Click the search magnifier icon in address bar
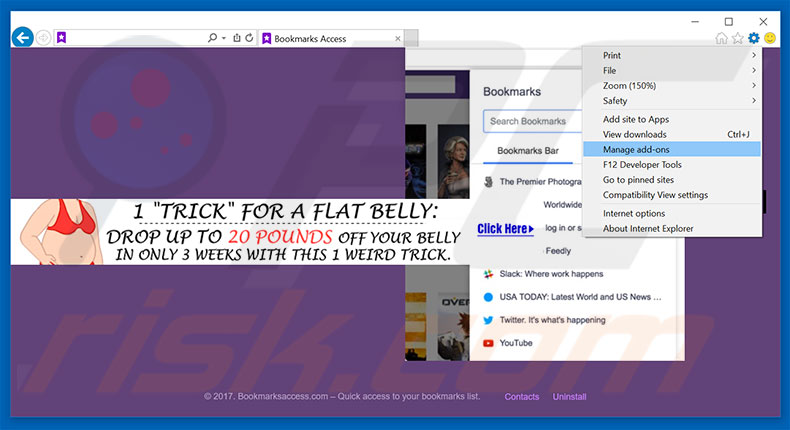The image size is (790, 430). point(212,38)
